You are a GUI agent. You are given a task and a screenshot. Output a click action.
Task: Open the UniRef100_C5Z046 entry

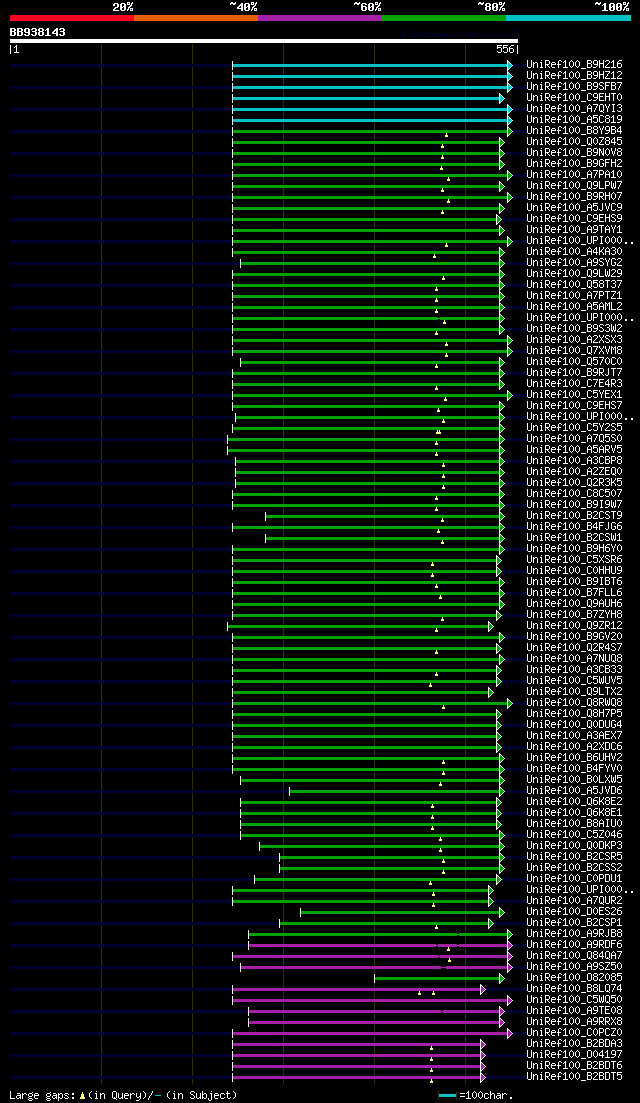tap(574, 834)
